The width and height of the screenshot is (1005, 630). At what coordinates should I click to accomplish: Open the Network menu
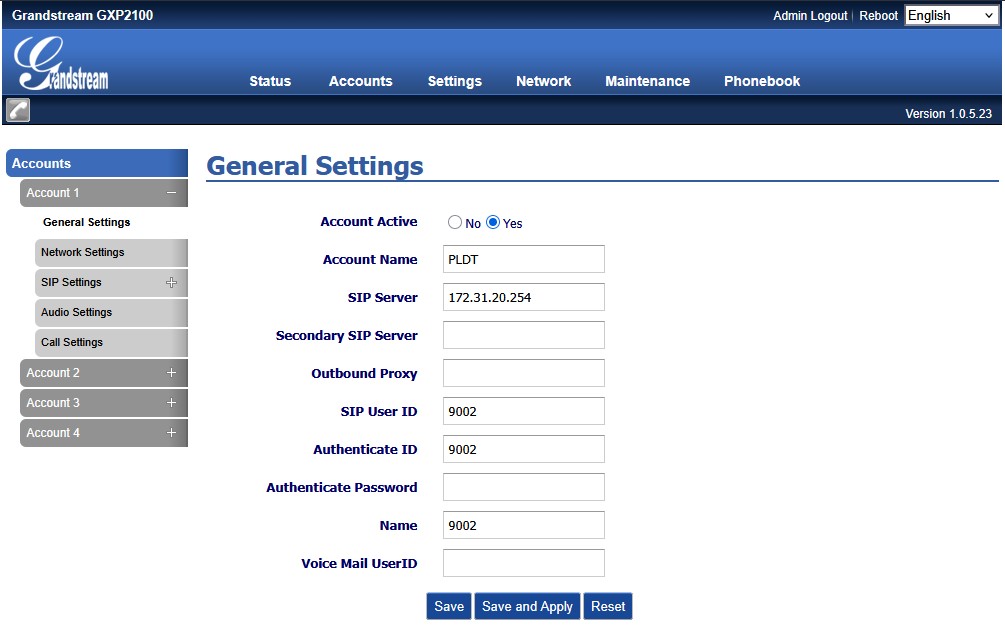[544, 81]
